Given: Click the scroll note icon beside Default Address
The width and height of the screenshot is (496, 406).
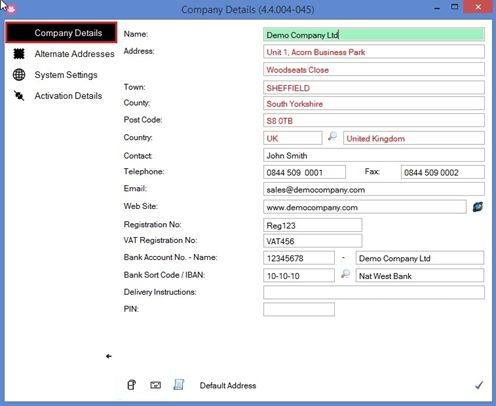Looking at the screenshot, I should (179, 385).
